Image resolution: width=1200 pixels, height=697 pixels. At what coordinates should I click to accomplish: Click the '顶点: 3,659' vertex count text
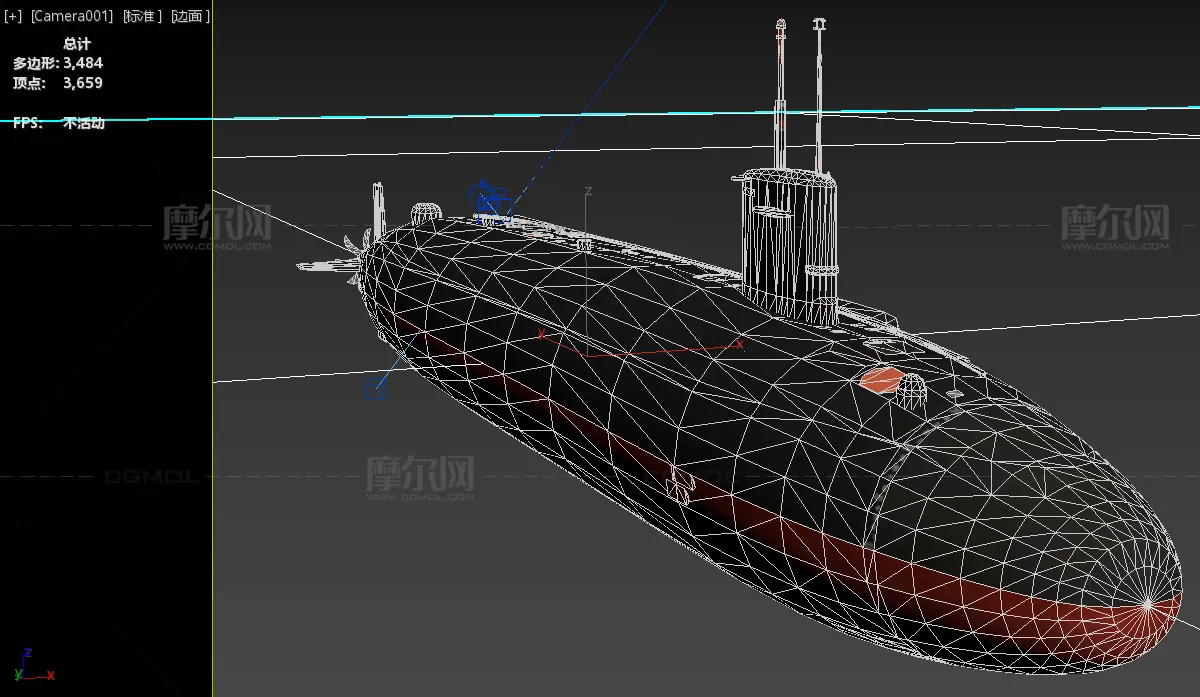58,83
